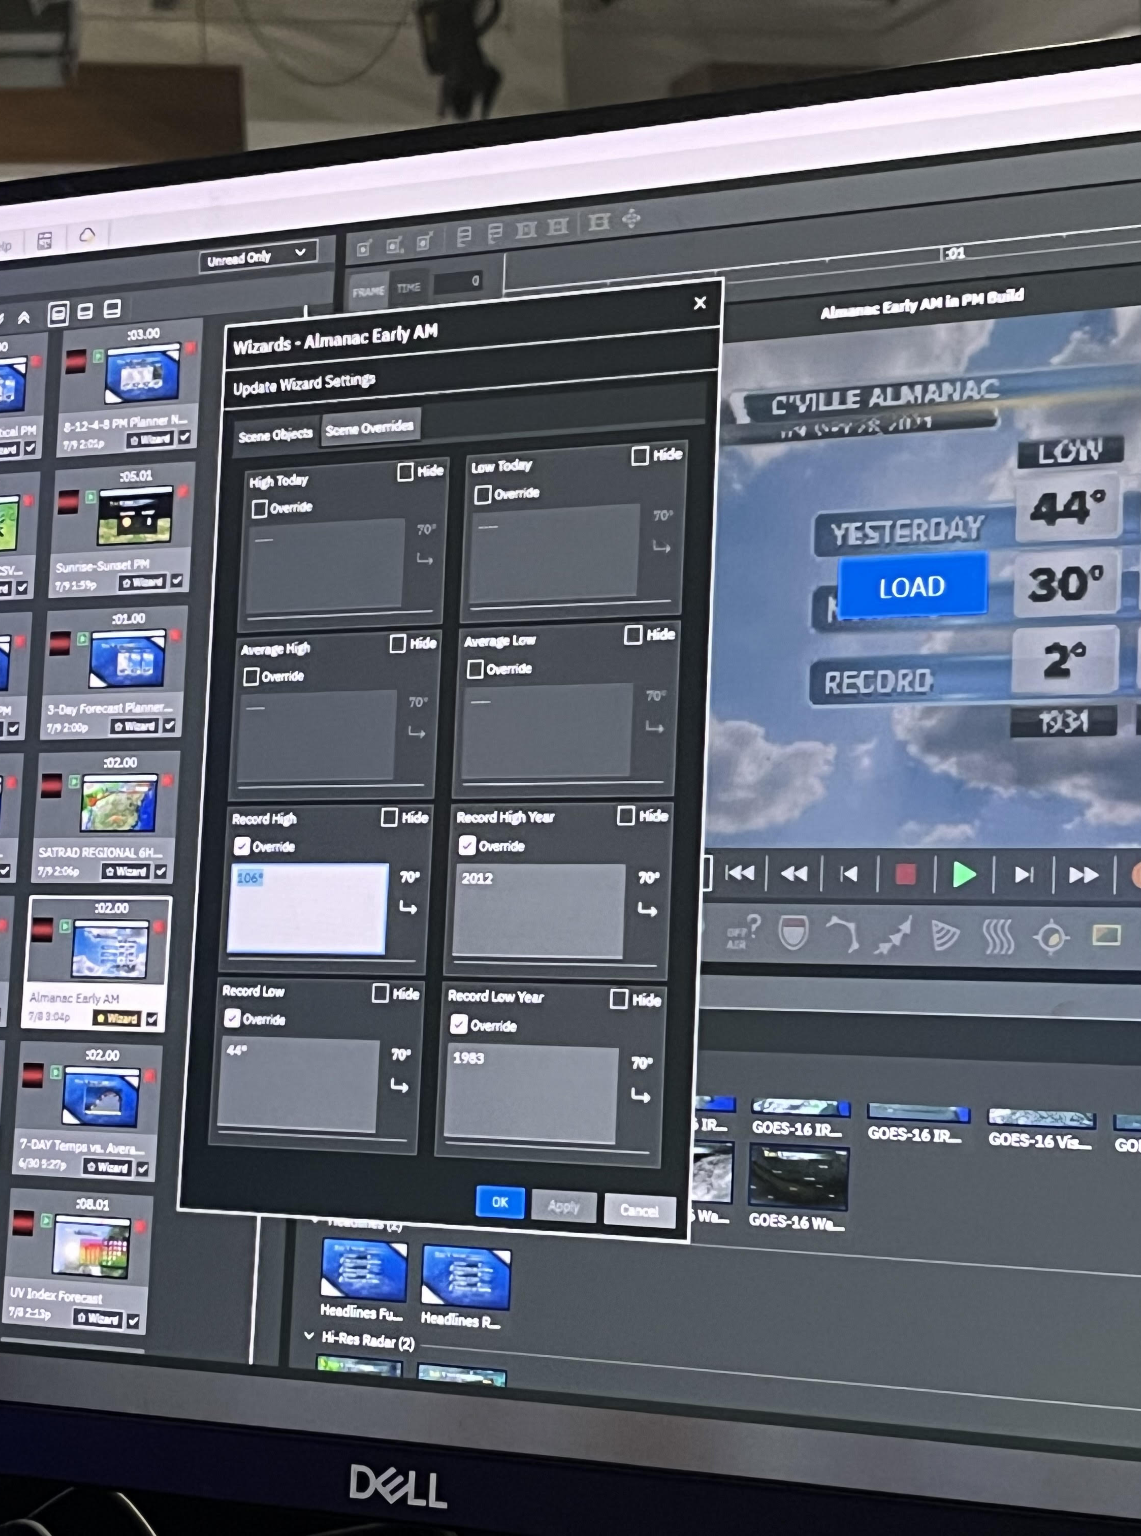Enable Override for Low Today
This screenshot has height=1536, width=1141.
point(483,495)
